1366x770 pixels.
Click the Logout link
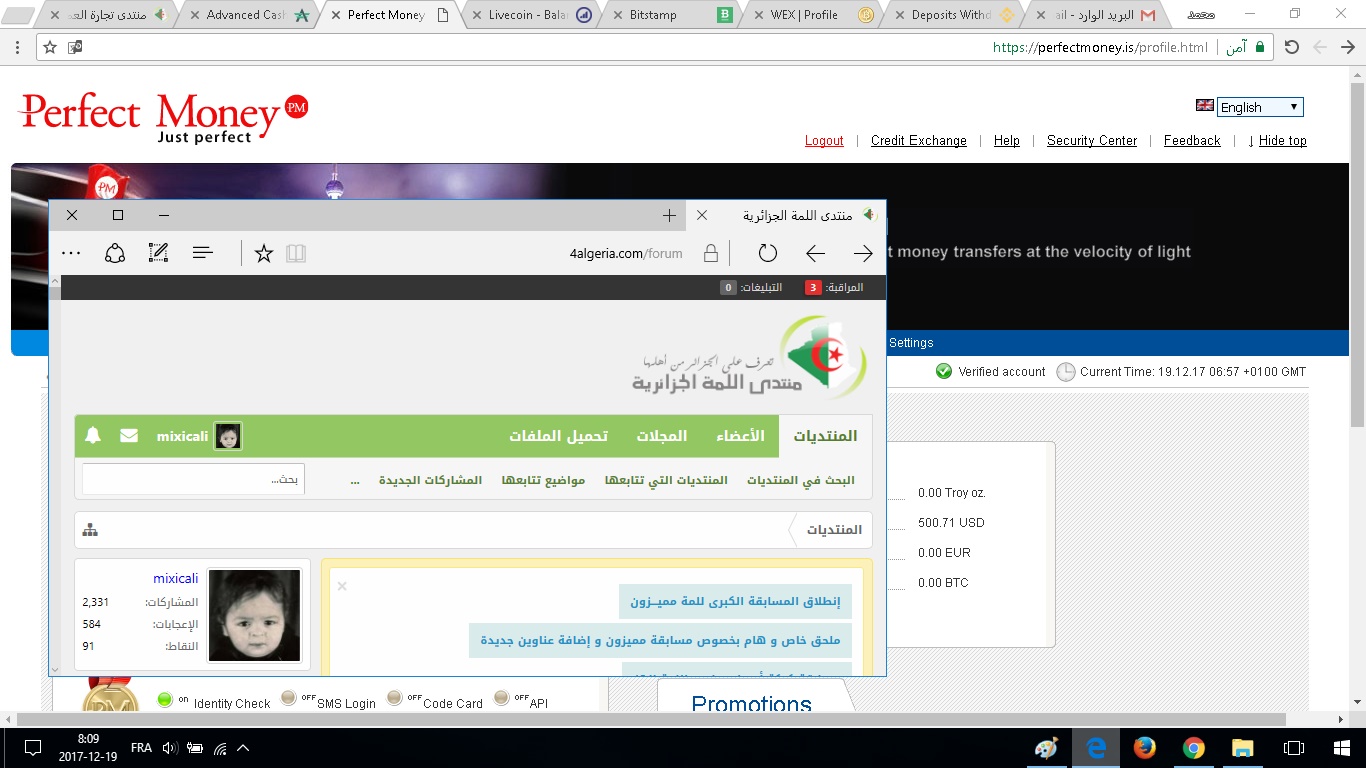point(824,141)
